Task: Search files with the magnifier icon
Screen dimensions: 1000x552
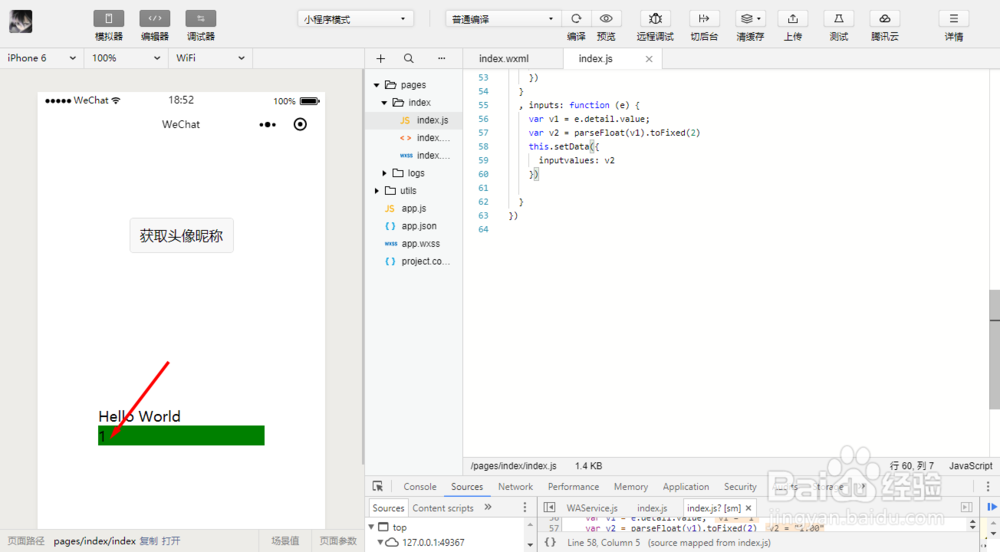Action: pos(409,59)
